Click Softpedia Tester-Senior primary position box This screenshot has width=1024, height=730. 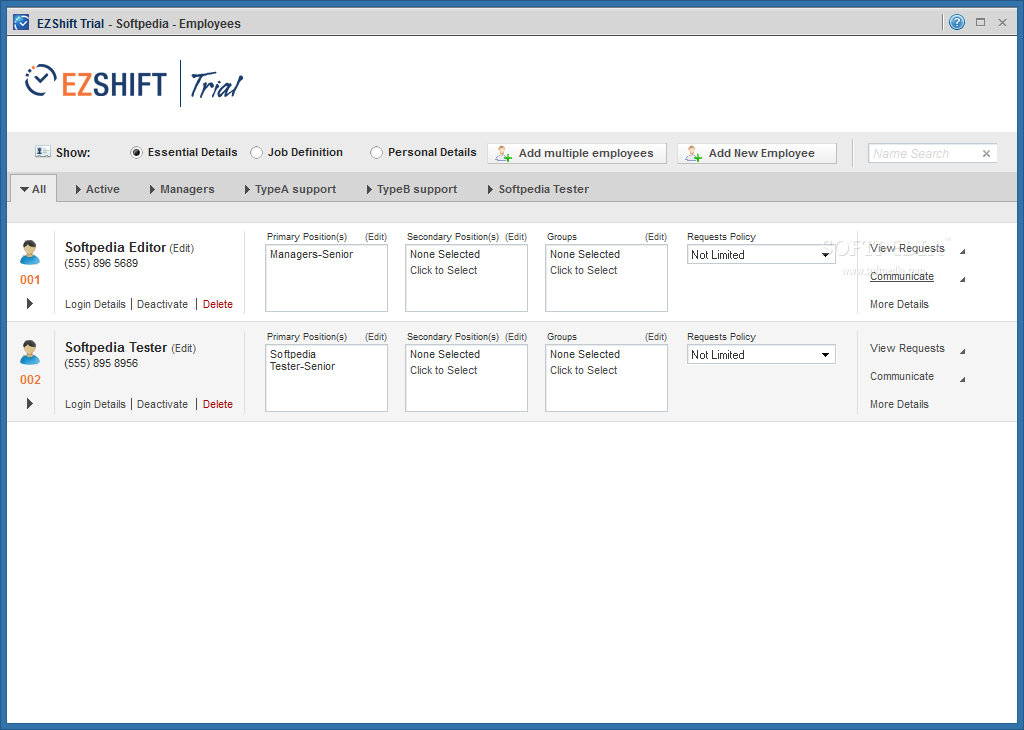coord(327,377)
